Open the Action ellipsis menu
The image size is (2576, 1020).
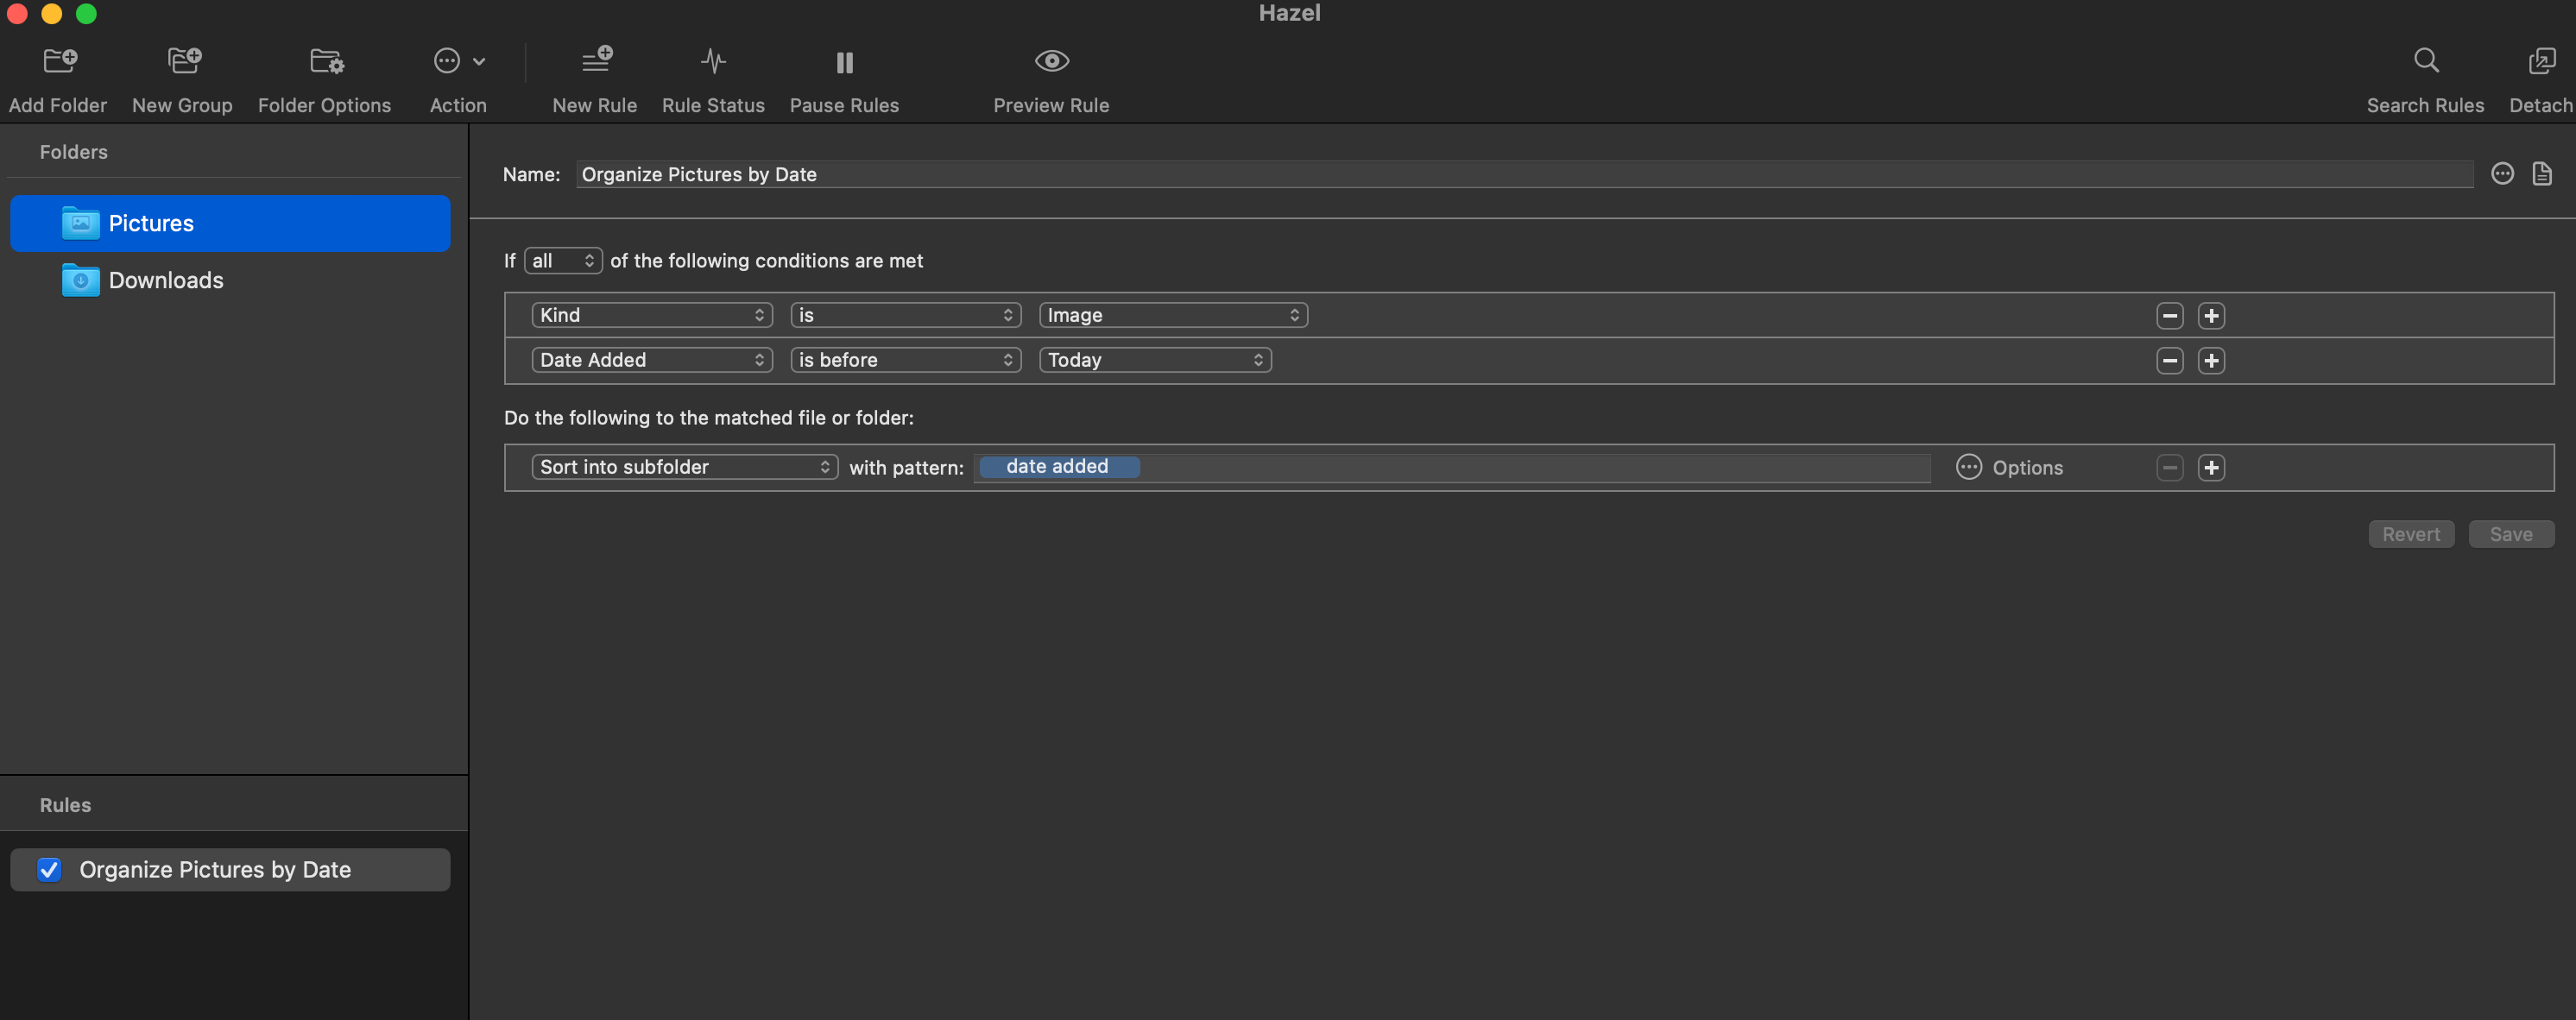[x=458, y=62]
